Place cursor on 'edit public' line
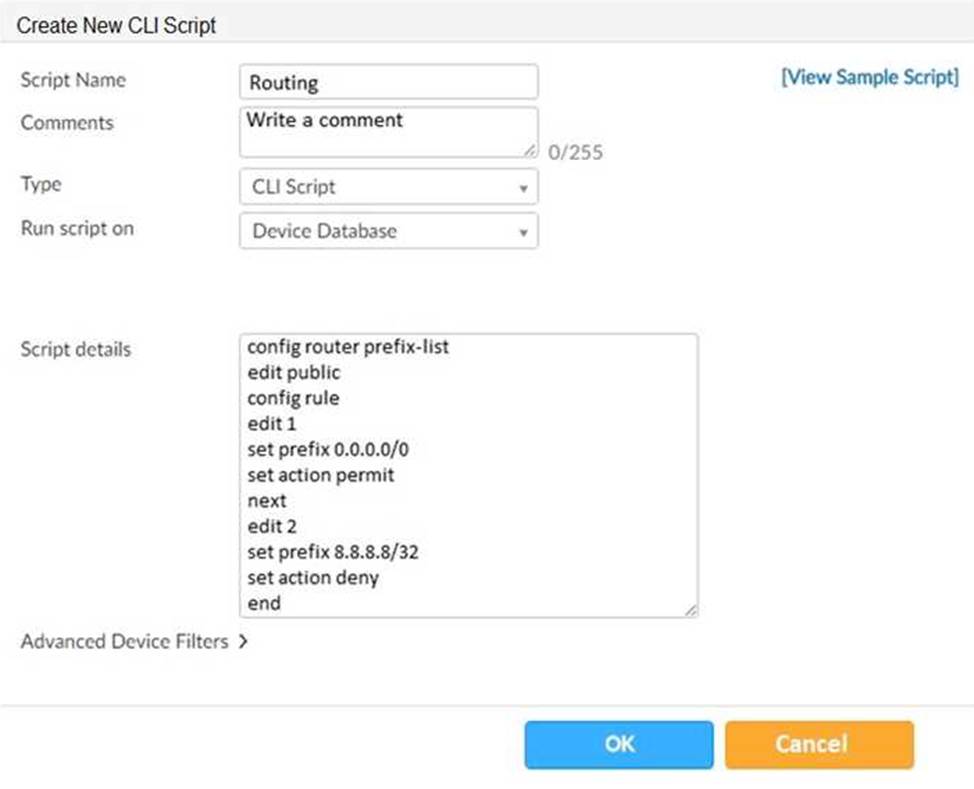Viewport: 974px width, 789px height. 294,372
